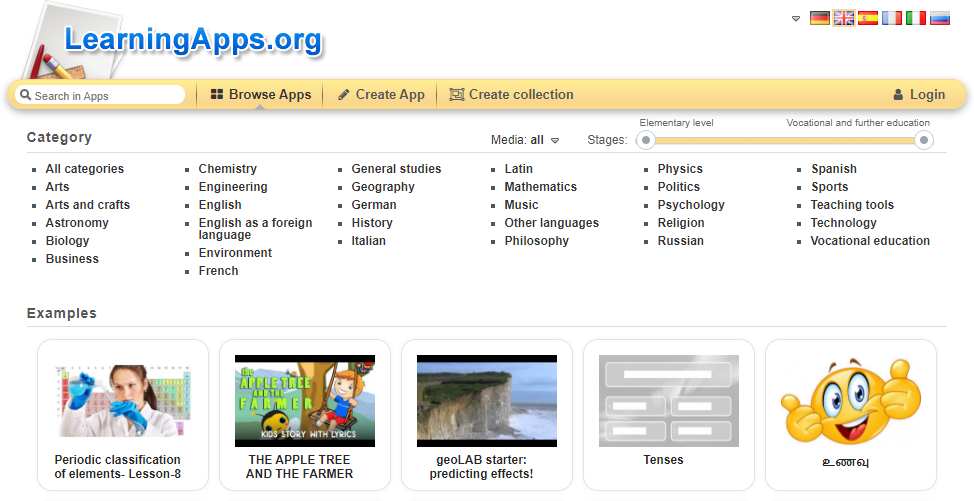Open the General studies category
Screen dimensions: 974x501
pos(396,169)
